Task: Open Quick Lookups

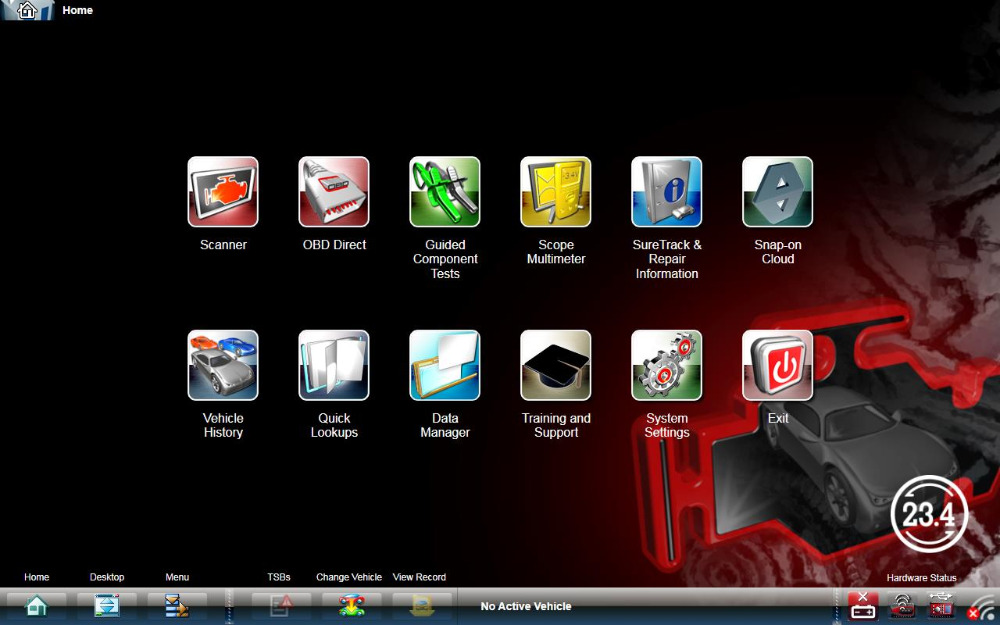Action: (x=334, y=365)
